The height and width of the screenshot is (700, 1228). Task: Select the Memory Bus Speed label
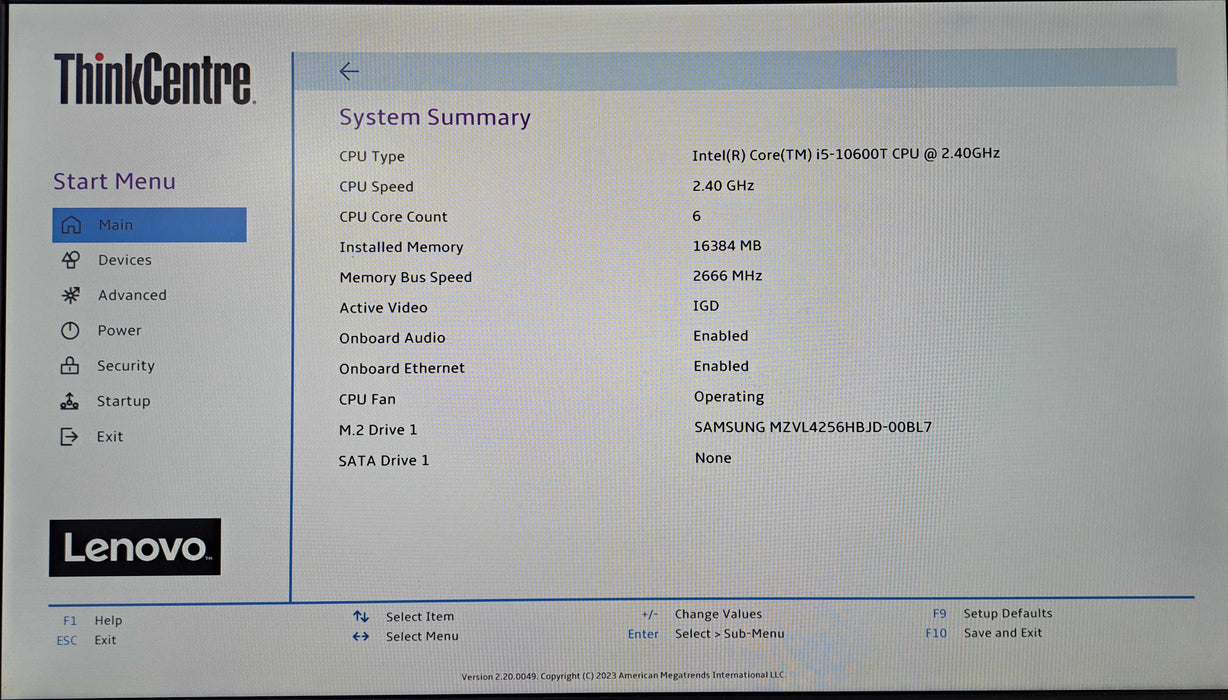coord(405,278)
